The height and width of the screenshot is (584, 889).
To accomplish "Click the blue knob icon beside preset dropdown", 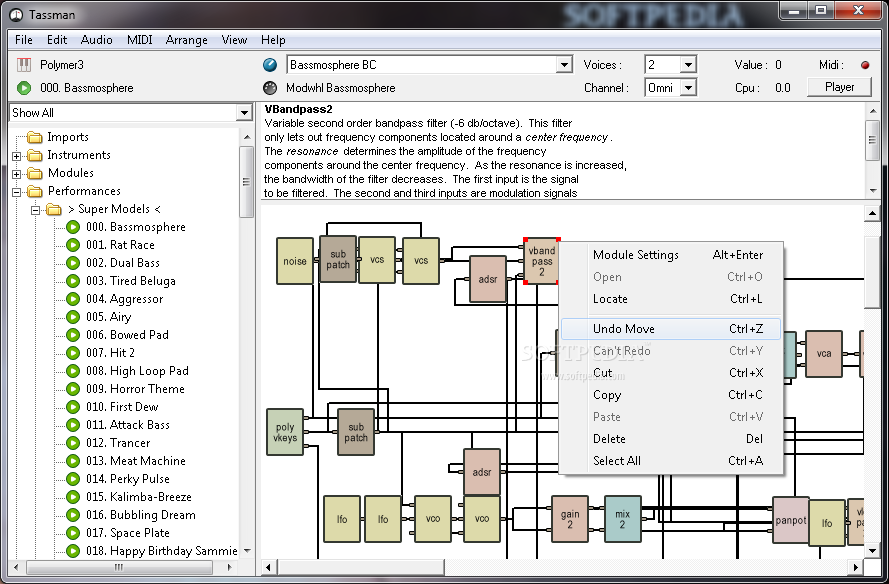I will 270,65.
